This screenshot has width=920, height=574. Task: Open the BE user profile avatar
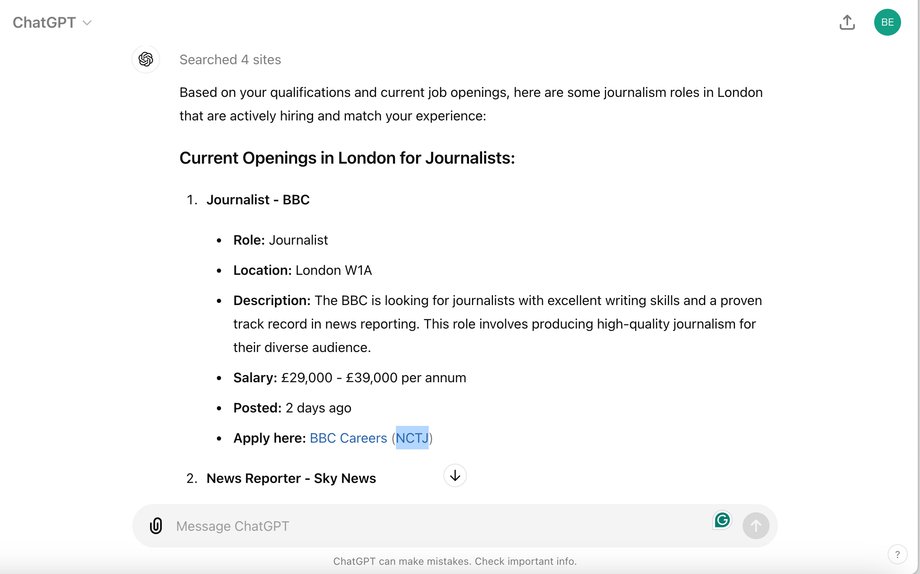pos(887,22)
